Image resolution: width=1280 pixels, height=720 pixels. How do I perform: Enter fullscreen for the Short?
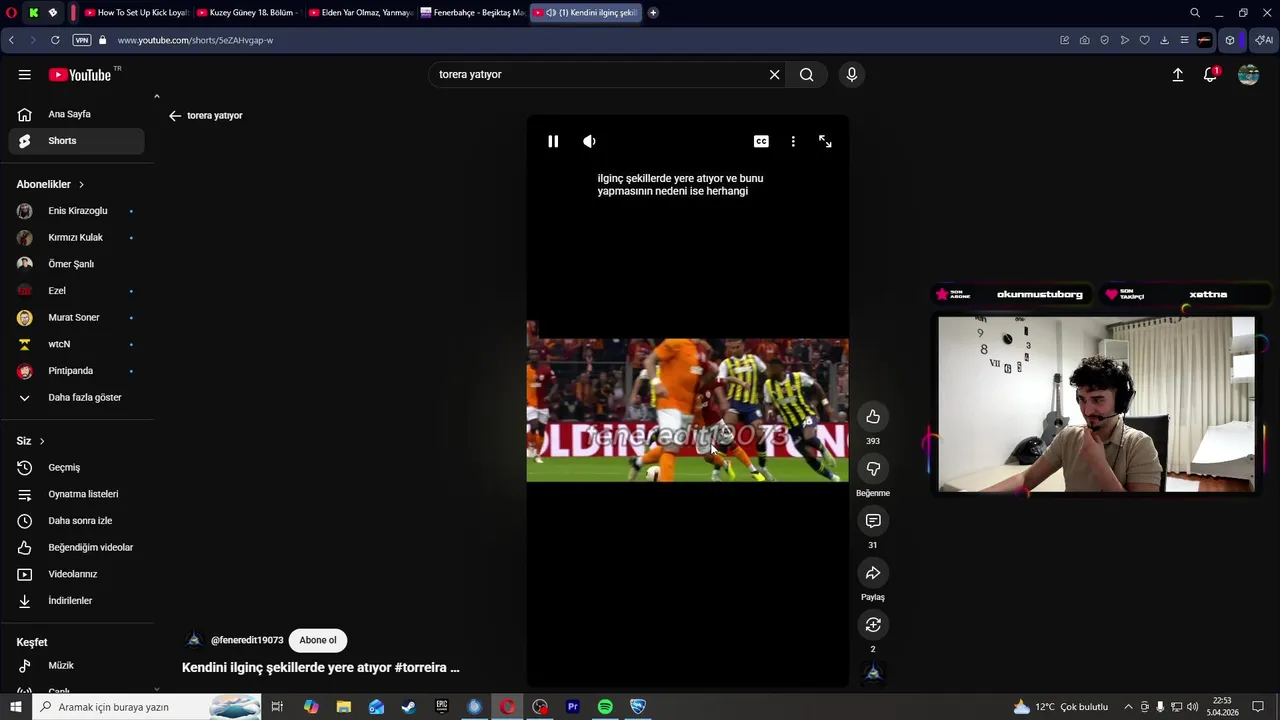coord(825,141)
